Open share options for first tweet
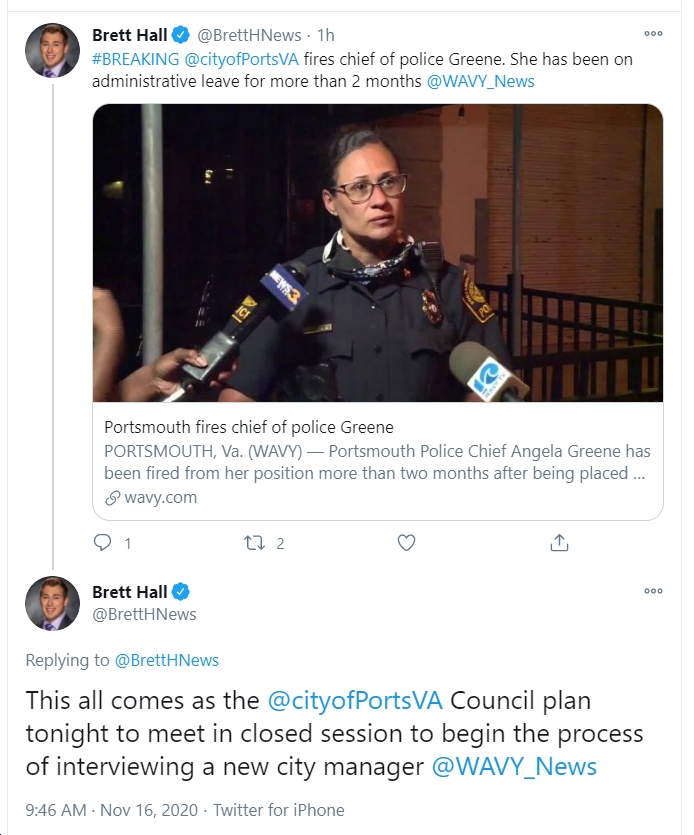 (559, 543)
